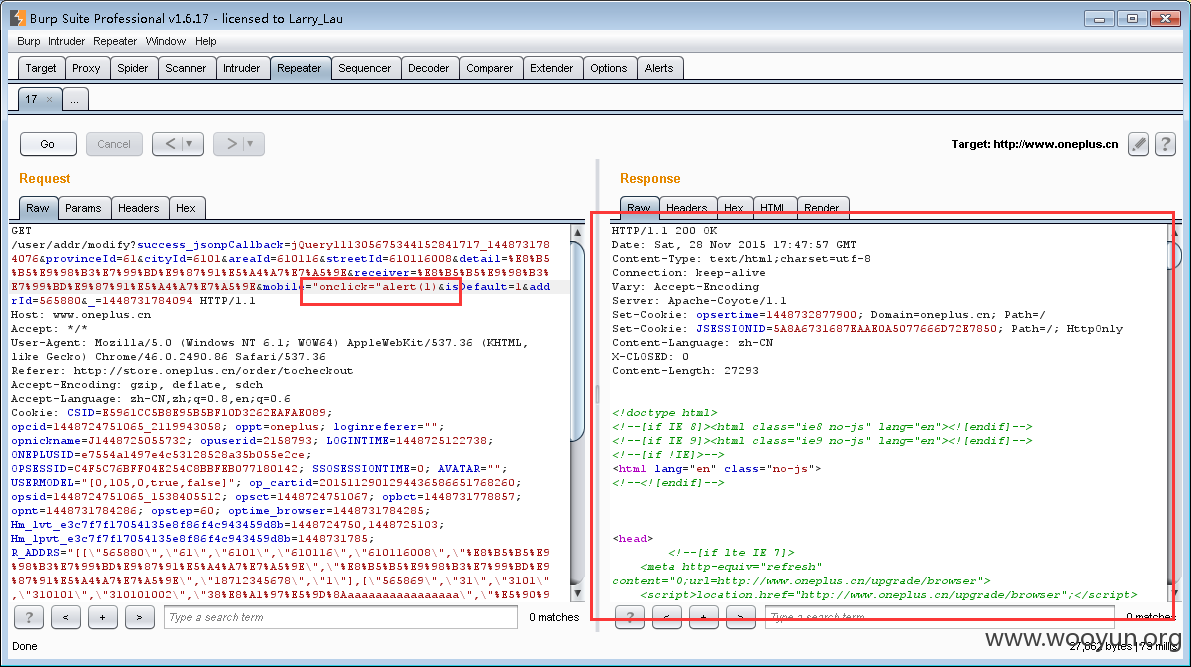Viewport: 1191px width, 667px height.
Task: Open request search help icon
Action: [29, 617]
